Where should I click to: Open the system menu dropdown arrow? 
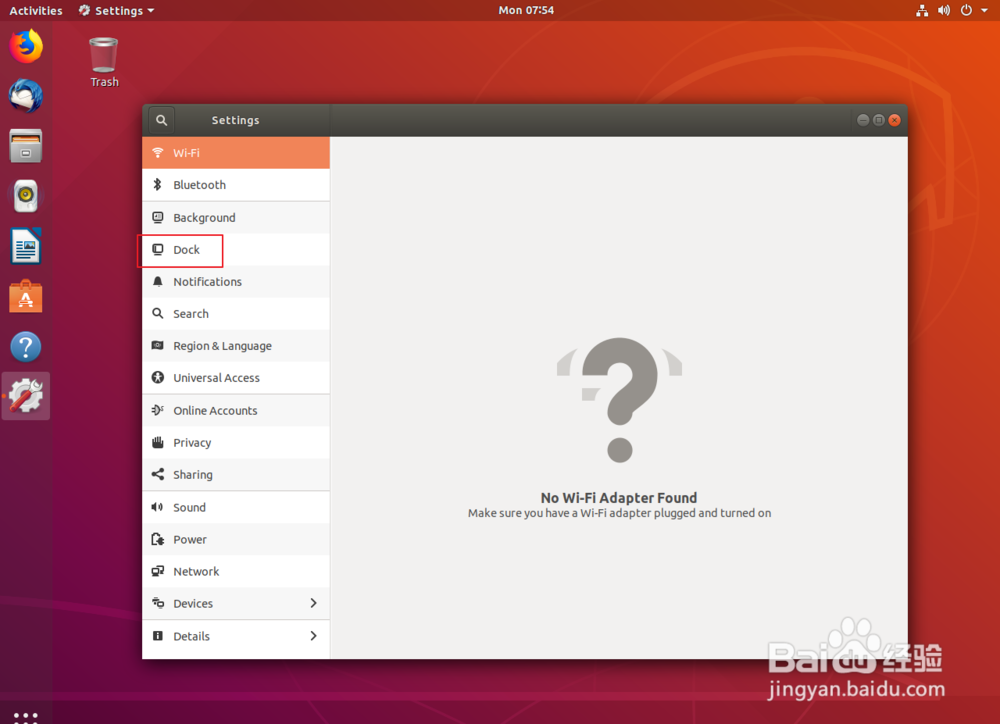984,10
